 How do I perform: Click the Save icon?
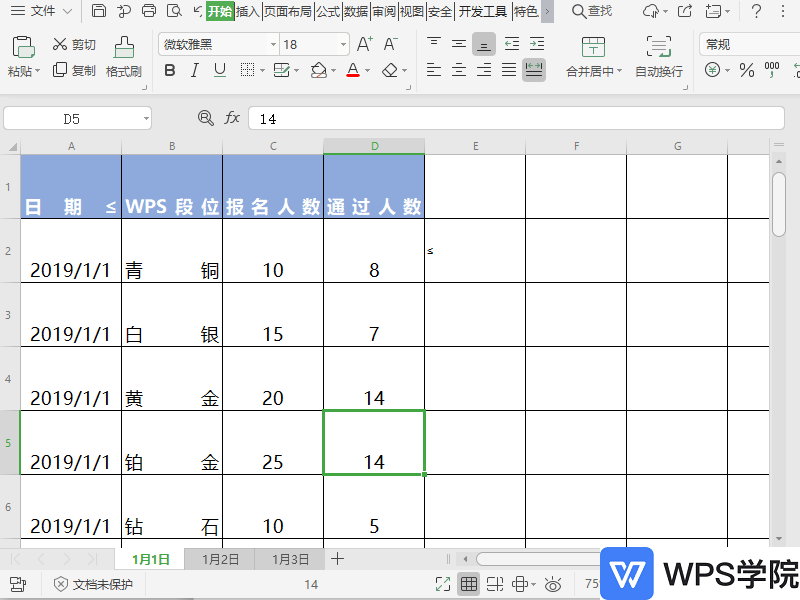pyautogui.click(x=98, y=10)
